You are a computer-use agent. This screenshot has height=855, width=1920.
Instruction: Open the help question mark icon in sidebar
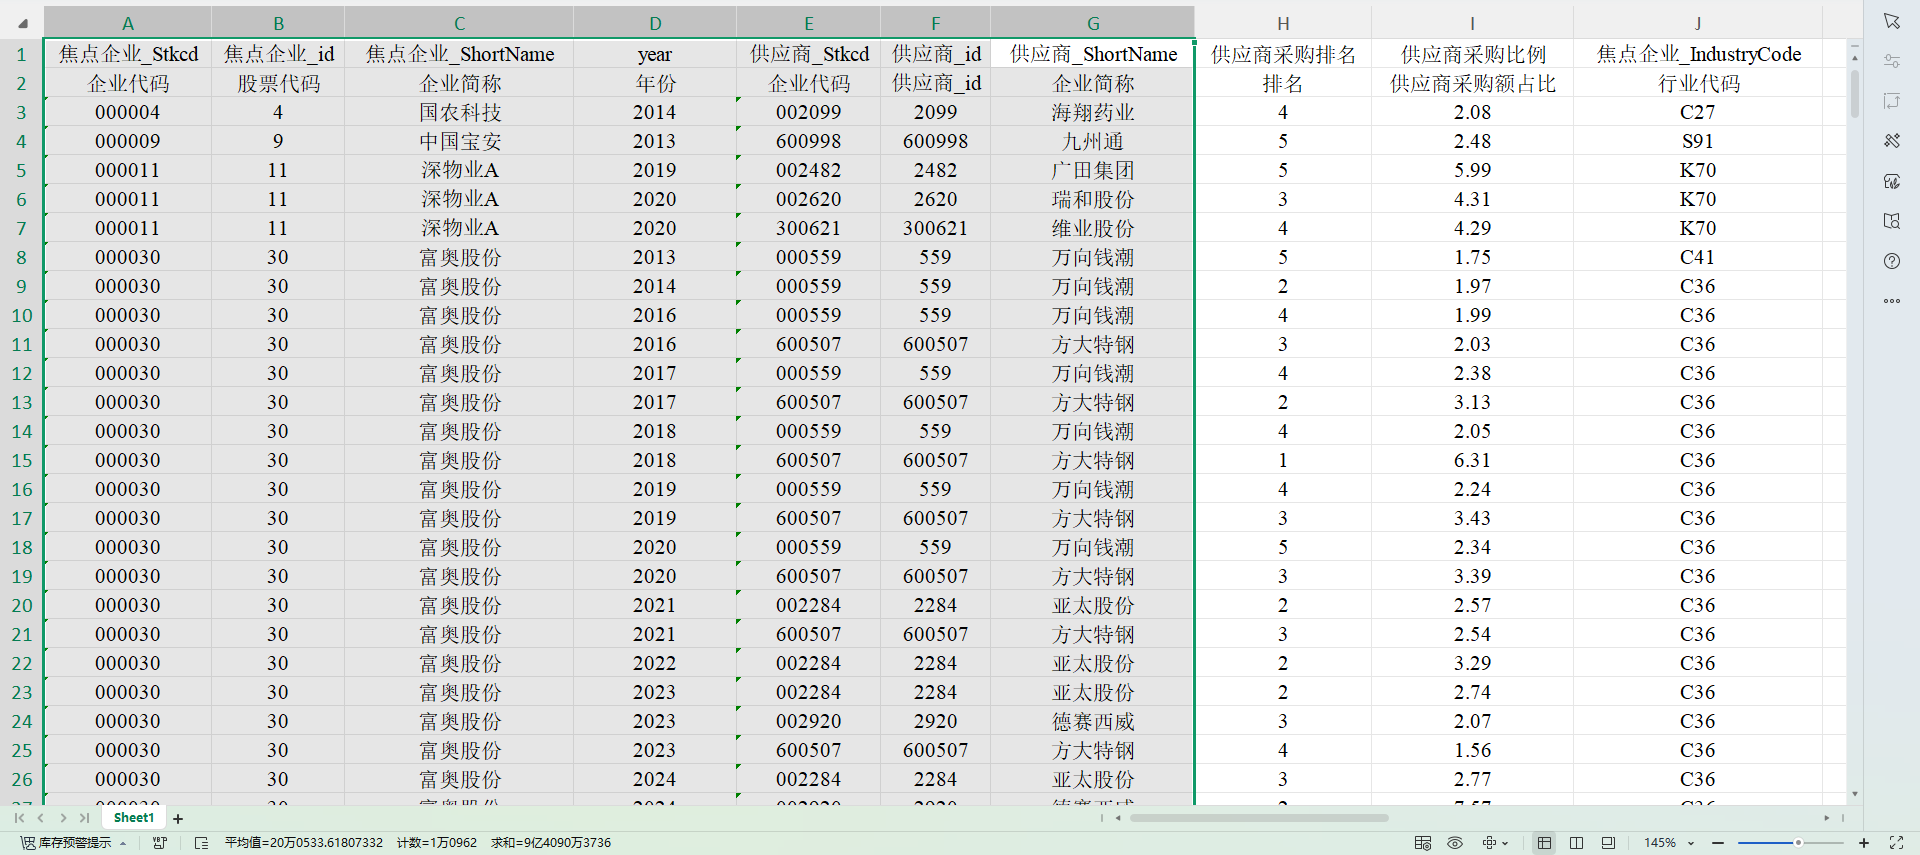1891,261
